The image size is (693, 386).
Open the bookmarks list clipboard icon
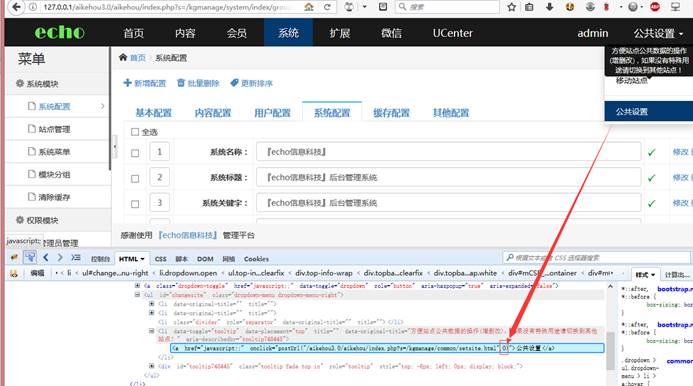pos(529,7)
